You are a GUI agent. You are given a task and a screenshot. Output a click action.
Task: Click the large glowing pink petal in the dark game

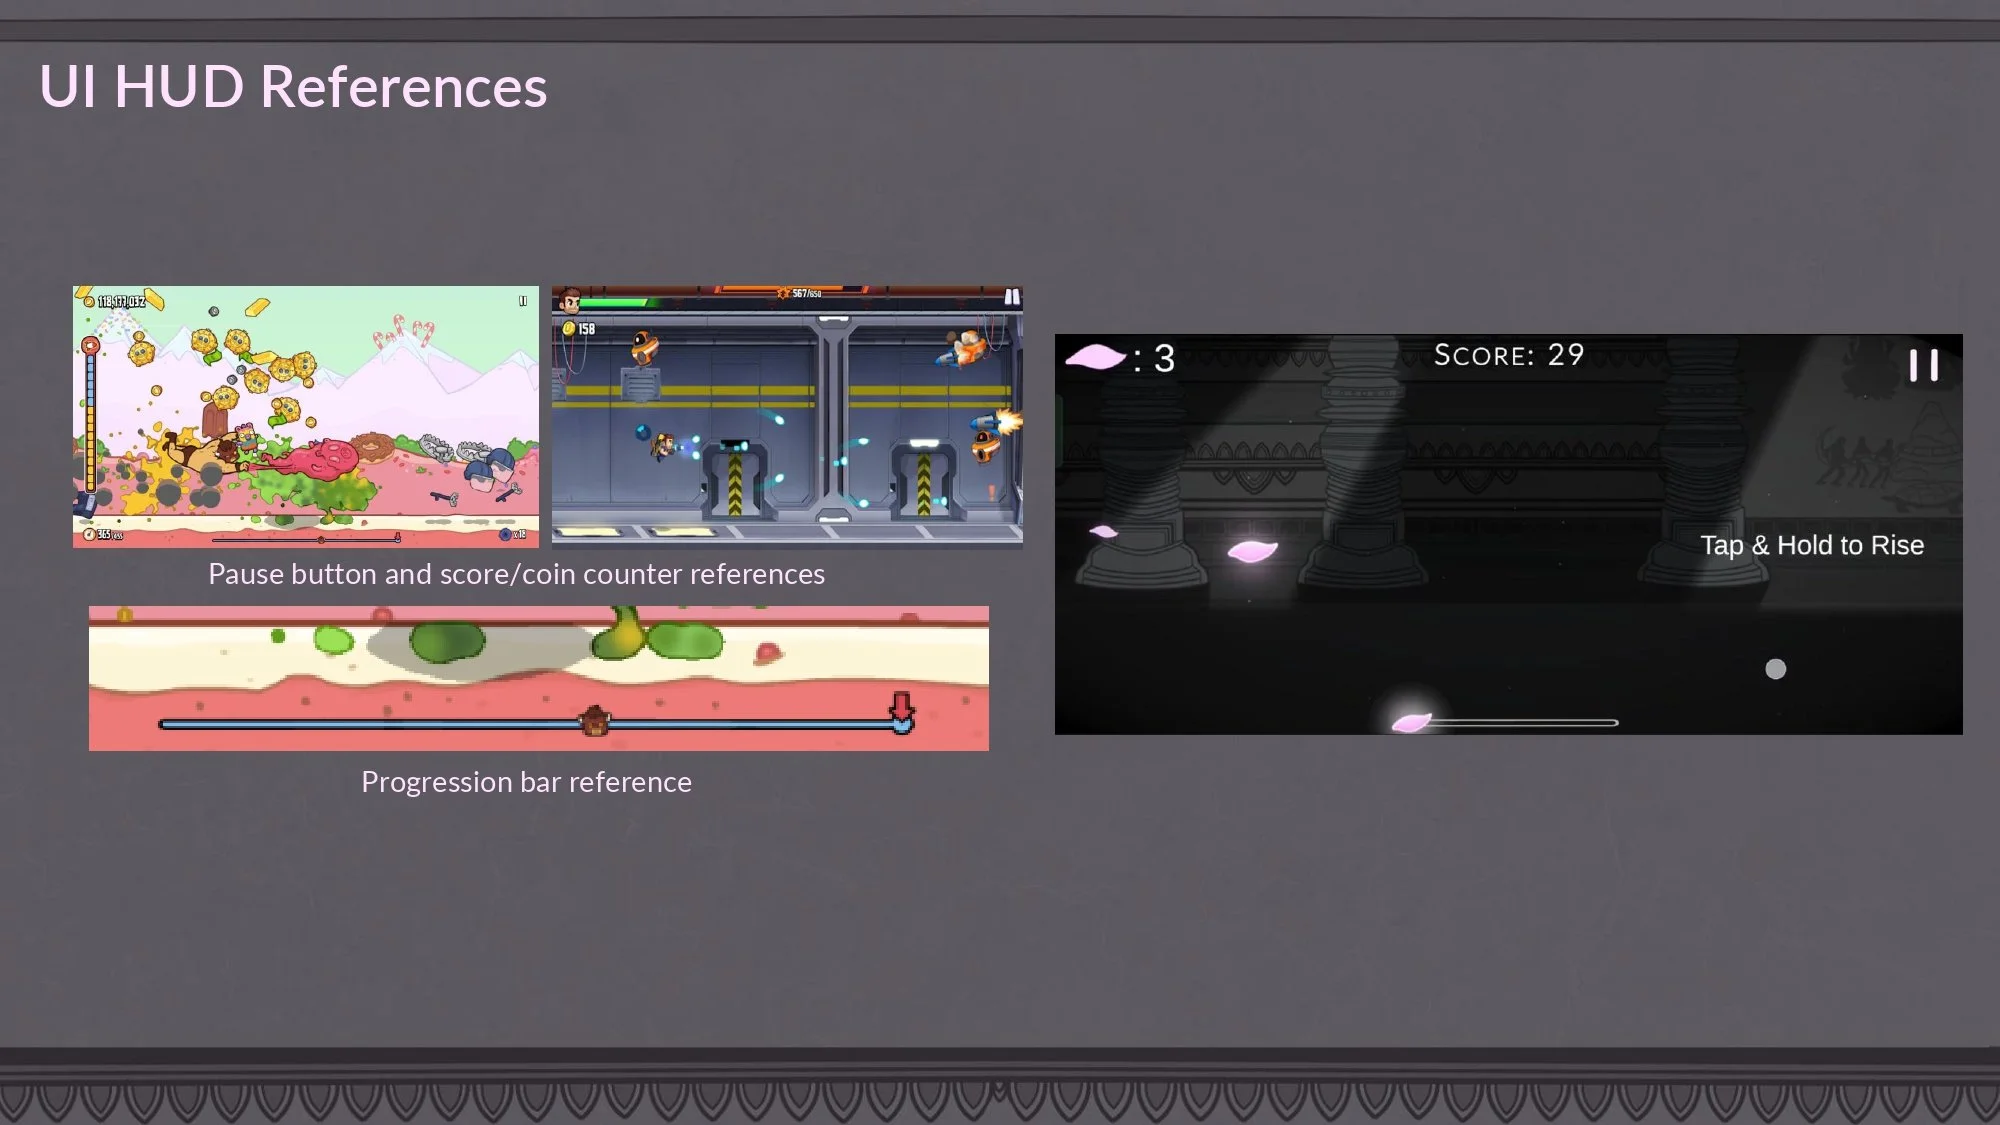pyautogui.click(x=1252, y=550)
